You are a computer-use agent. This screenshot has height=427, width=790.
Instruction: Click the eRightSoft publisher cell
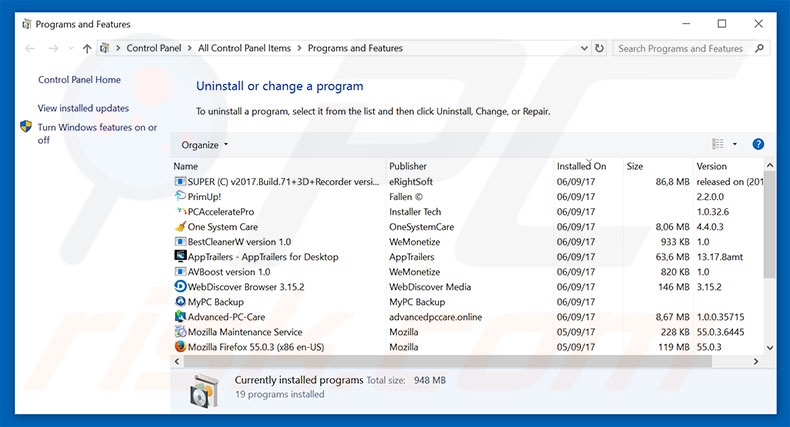pyautogui.click(x=411, y=181)
